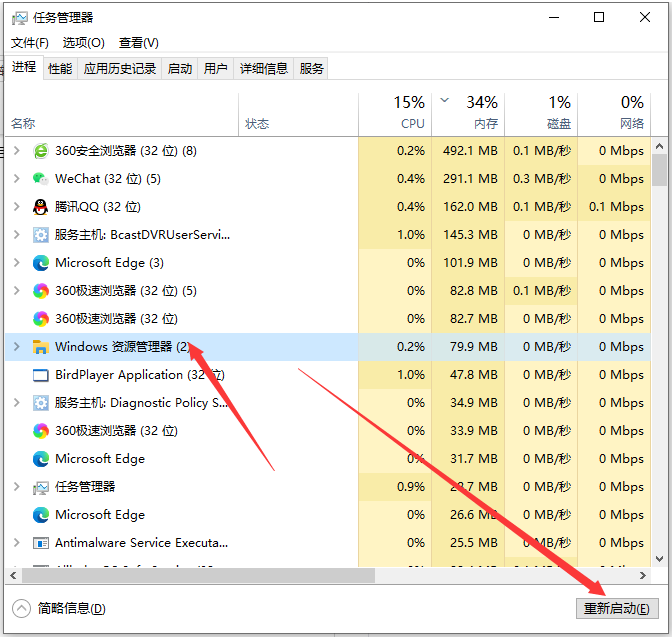Expand the 360安全浏览器 process group
The image size is (672, 637).
15,151
